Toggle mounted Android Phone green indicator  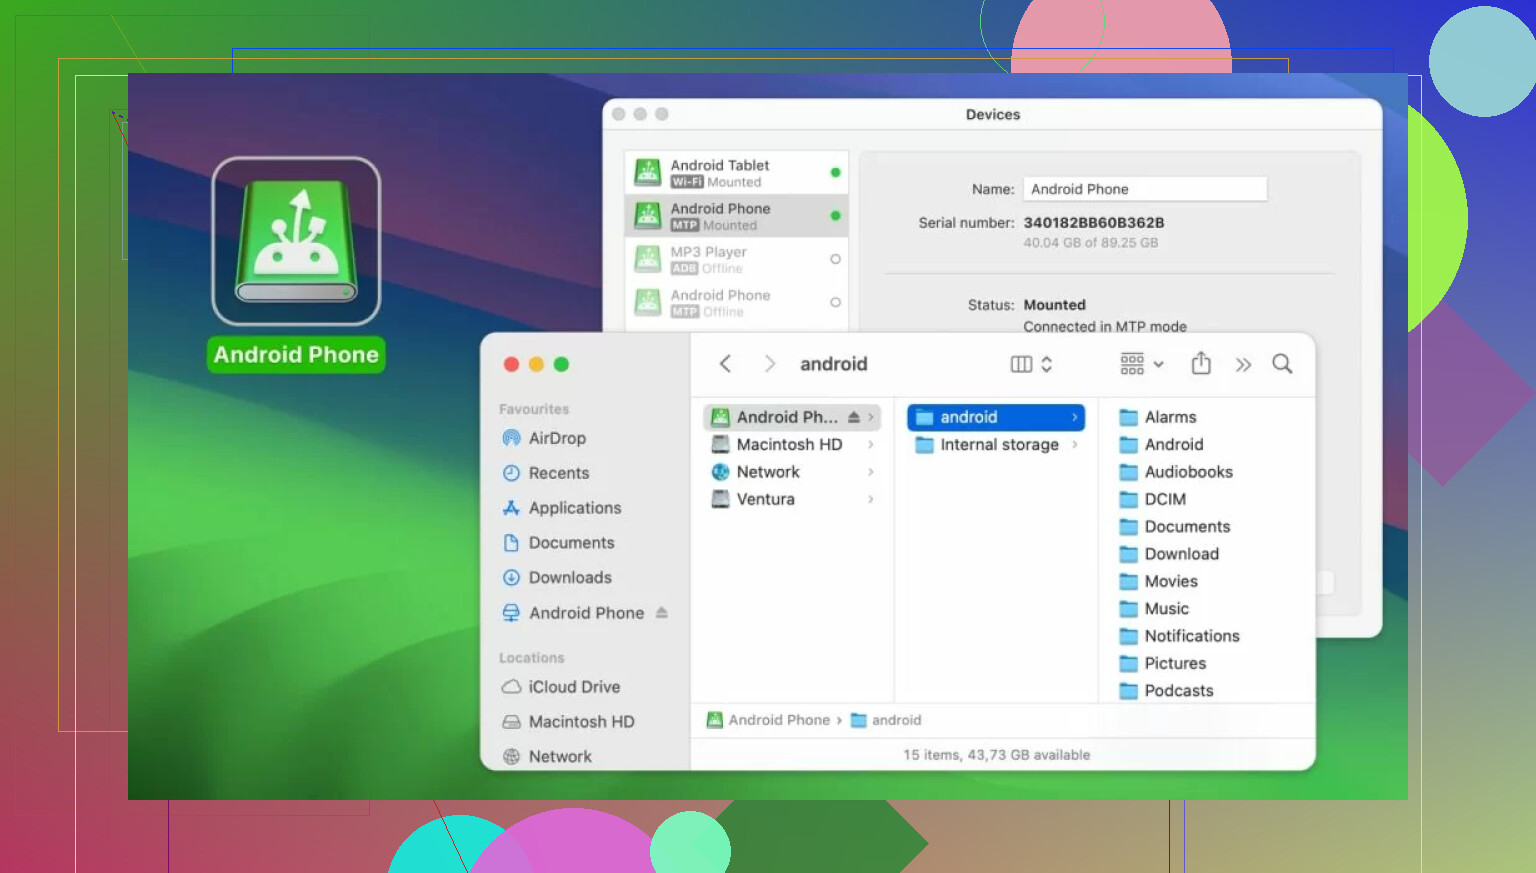tap(835, 216)
